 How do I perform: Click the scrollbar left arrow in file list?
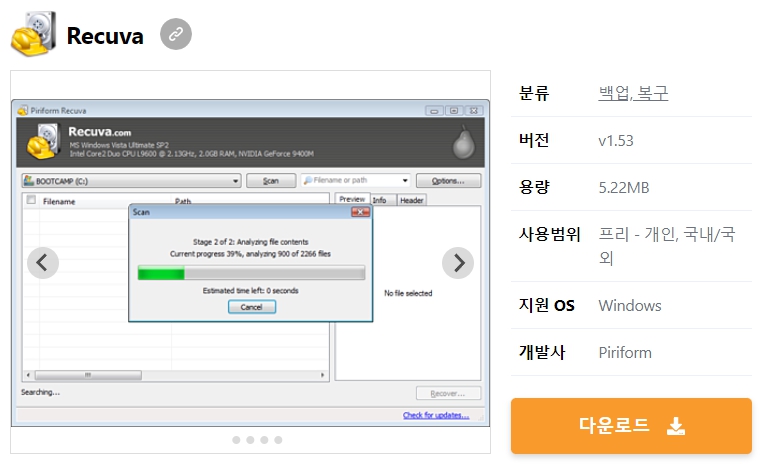tap(28, 375)
